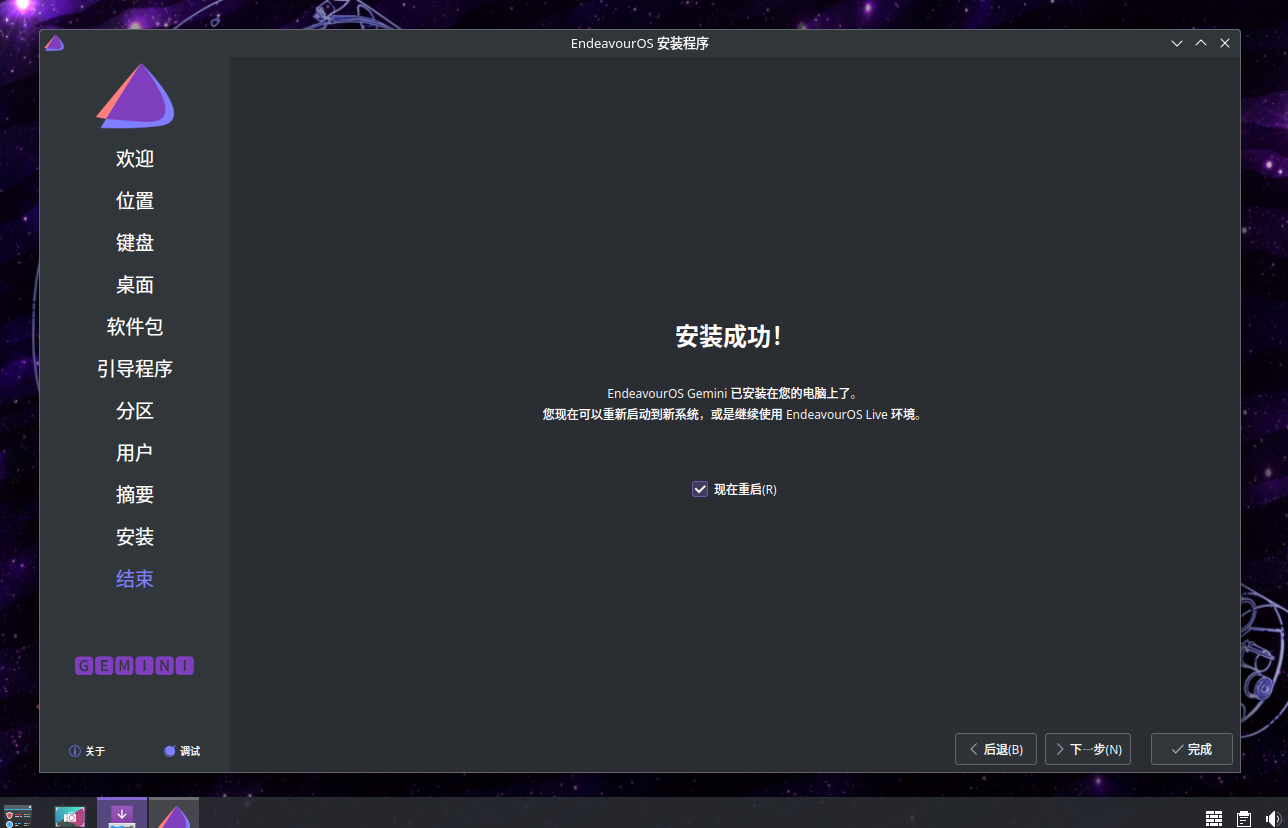1288x828 pixels.
Task: Toggle the 调试 debug button
Action: (182, 751)
